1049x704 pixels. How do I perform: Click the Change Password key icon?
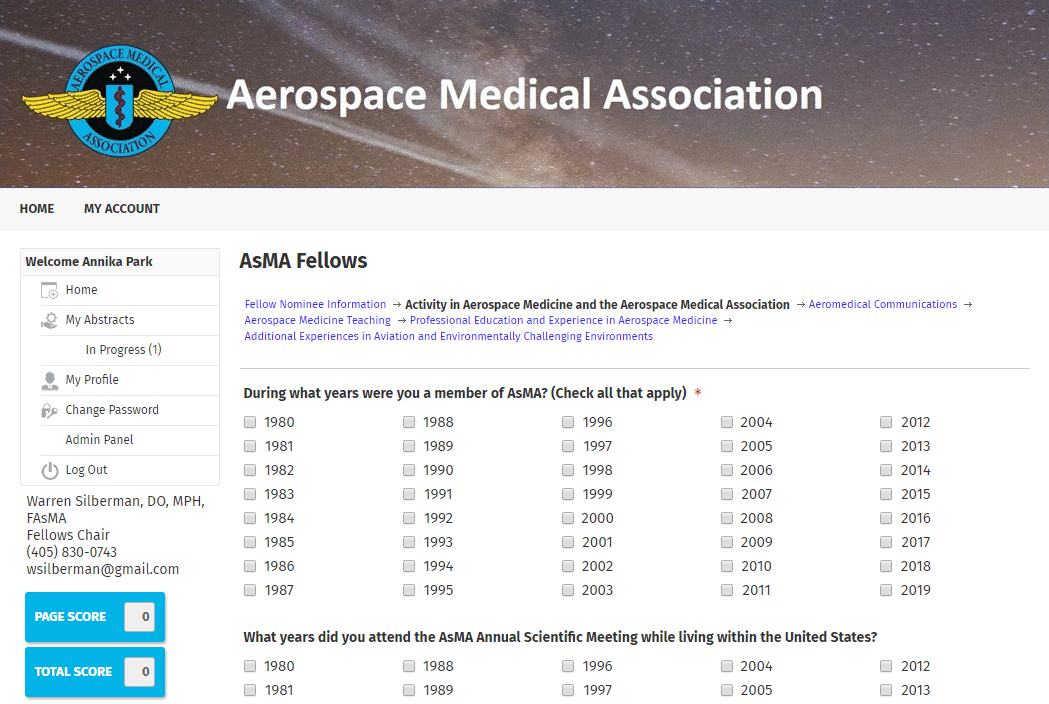tap(50, 411)
